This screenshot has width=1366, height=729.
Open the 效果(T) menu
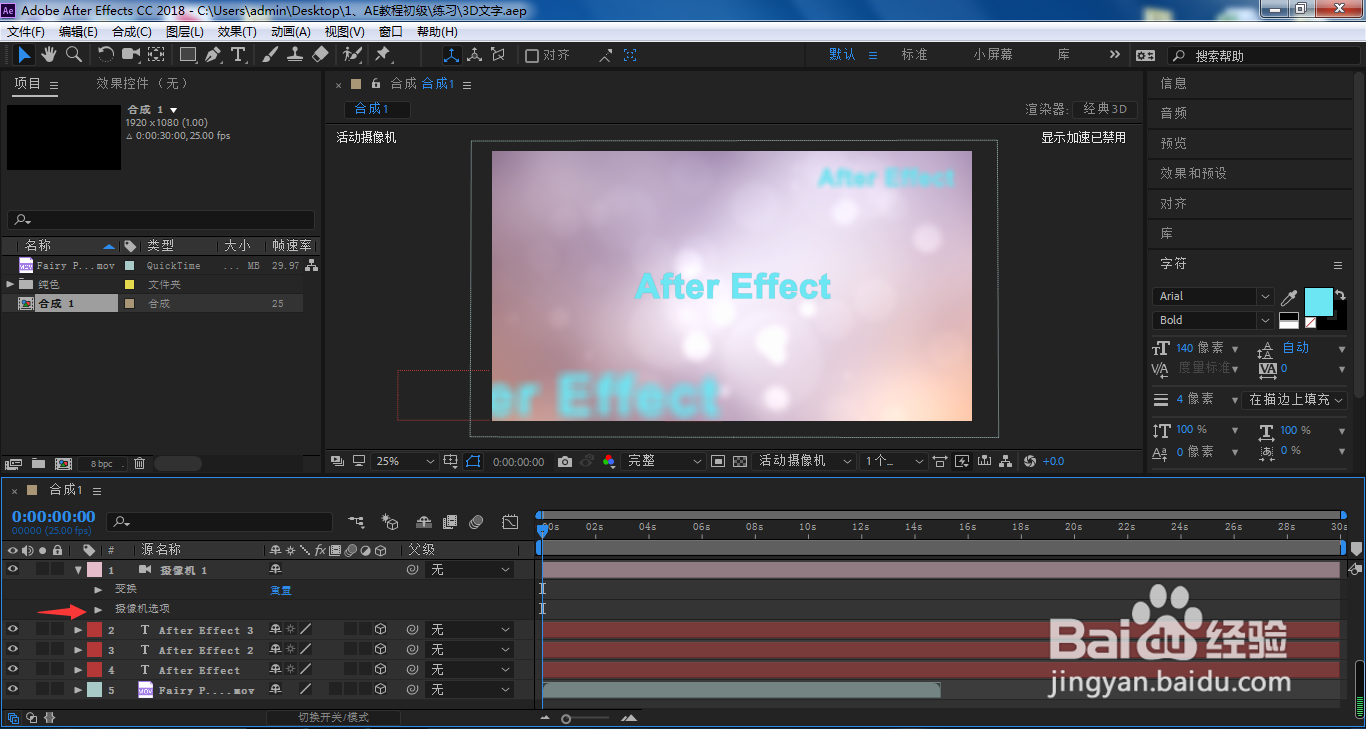click(x=237, y=31)
